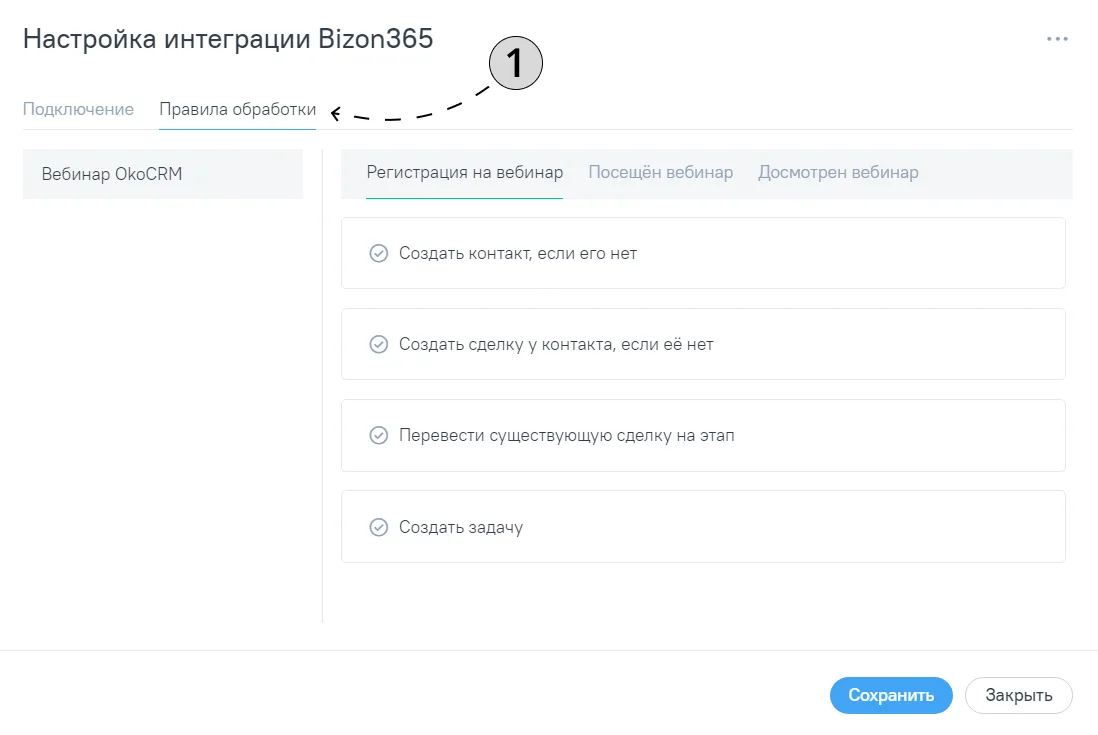
Task: Click the numbered circle marker 1
Action: point(515,63)
